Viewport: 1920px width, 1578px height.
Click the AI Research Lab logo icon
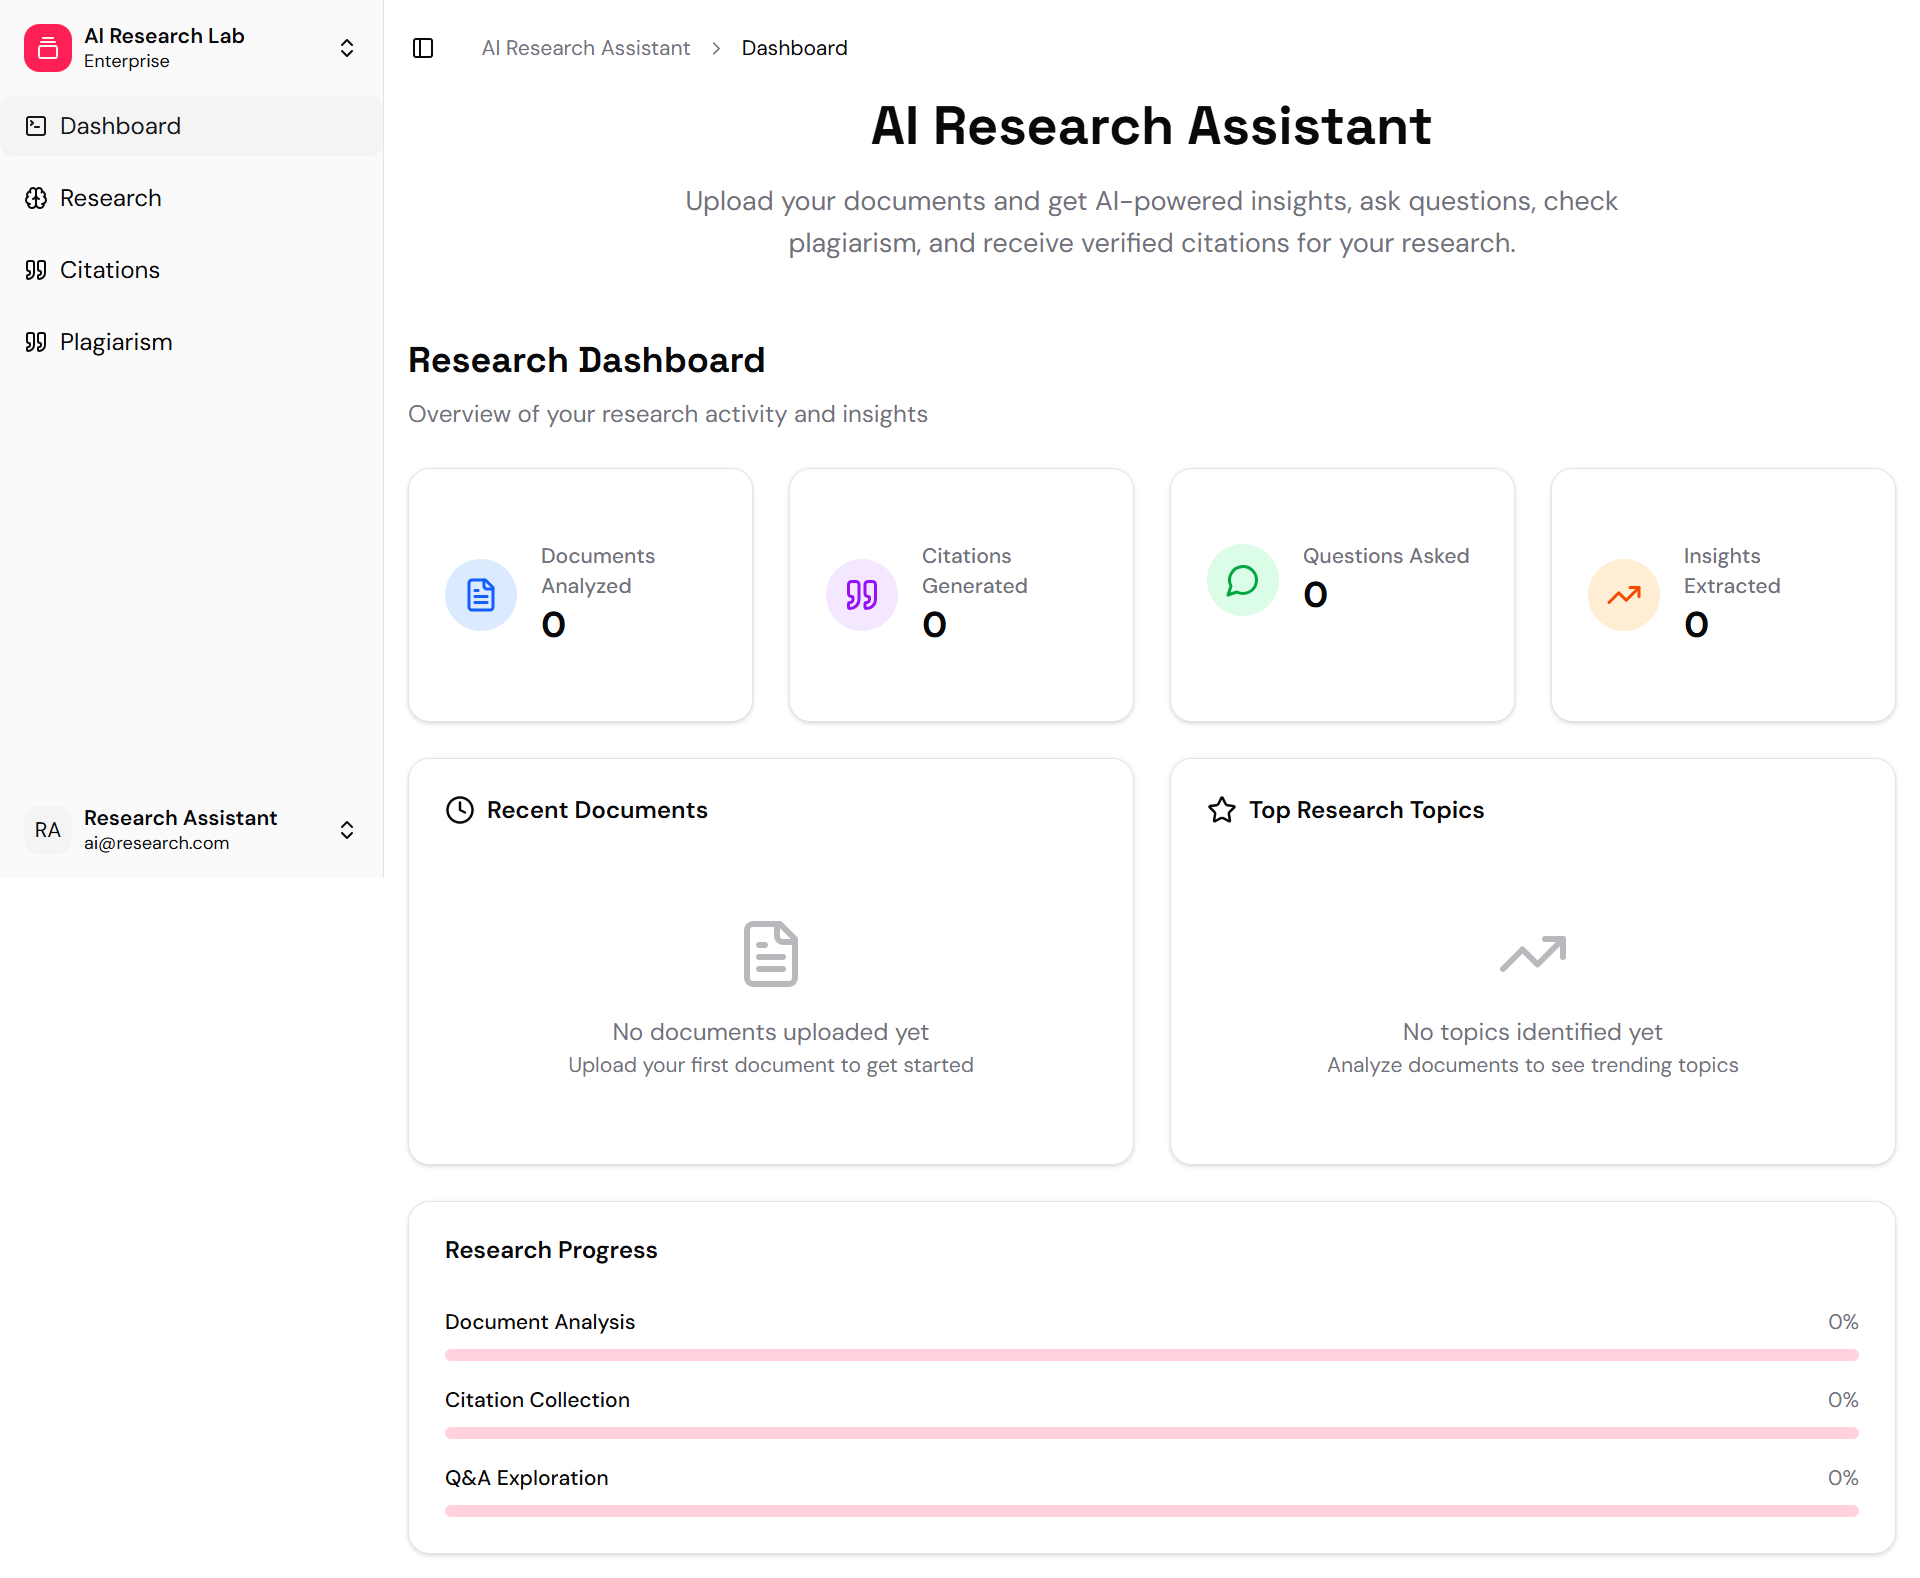pos(47,47)
